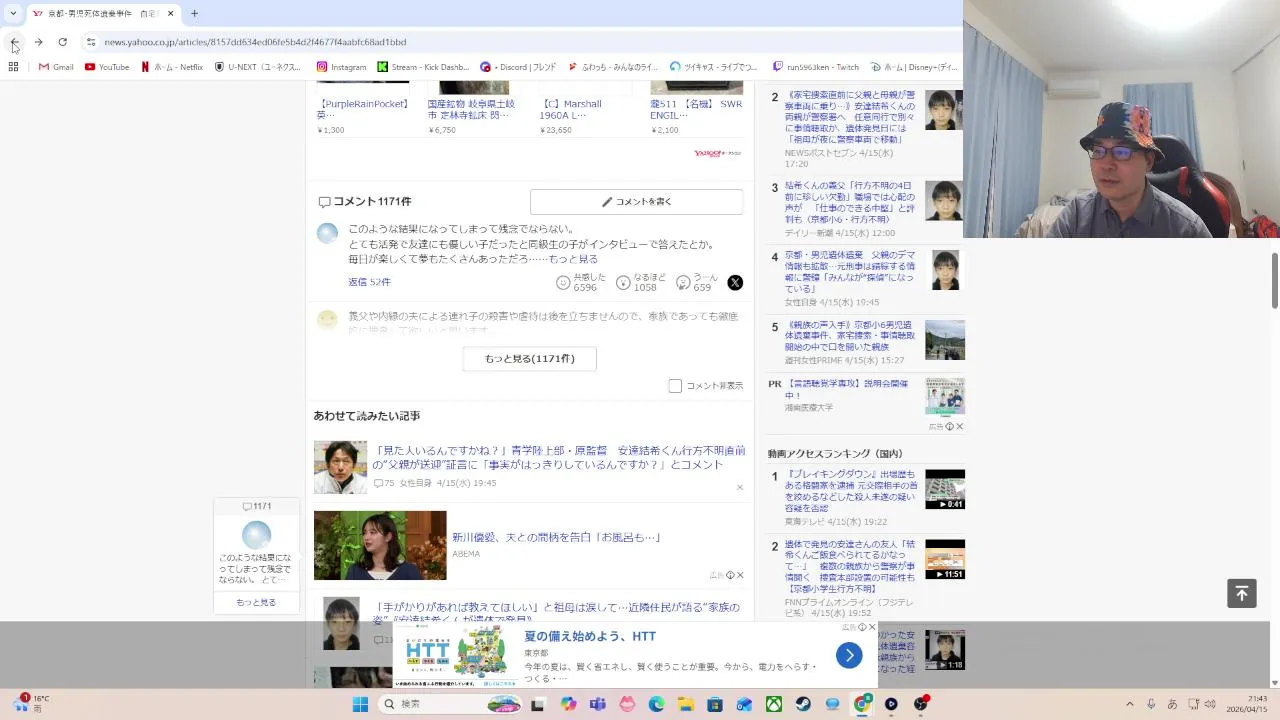Click the first commenter's avatar
Viewport: 1280px width, 720px height.
pyautogui.click(x=327, y=233)
